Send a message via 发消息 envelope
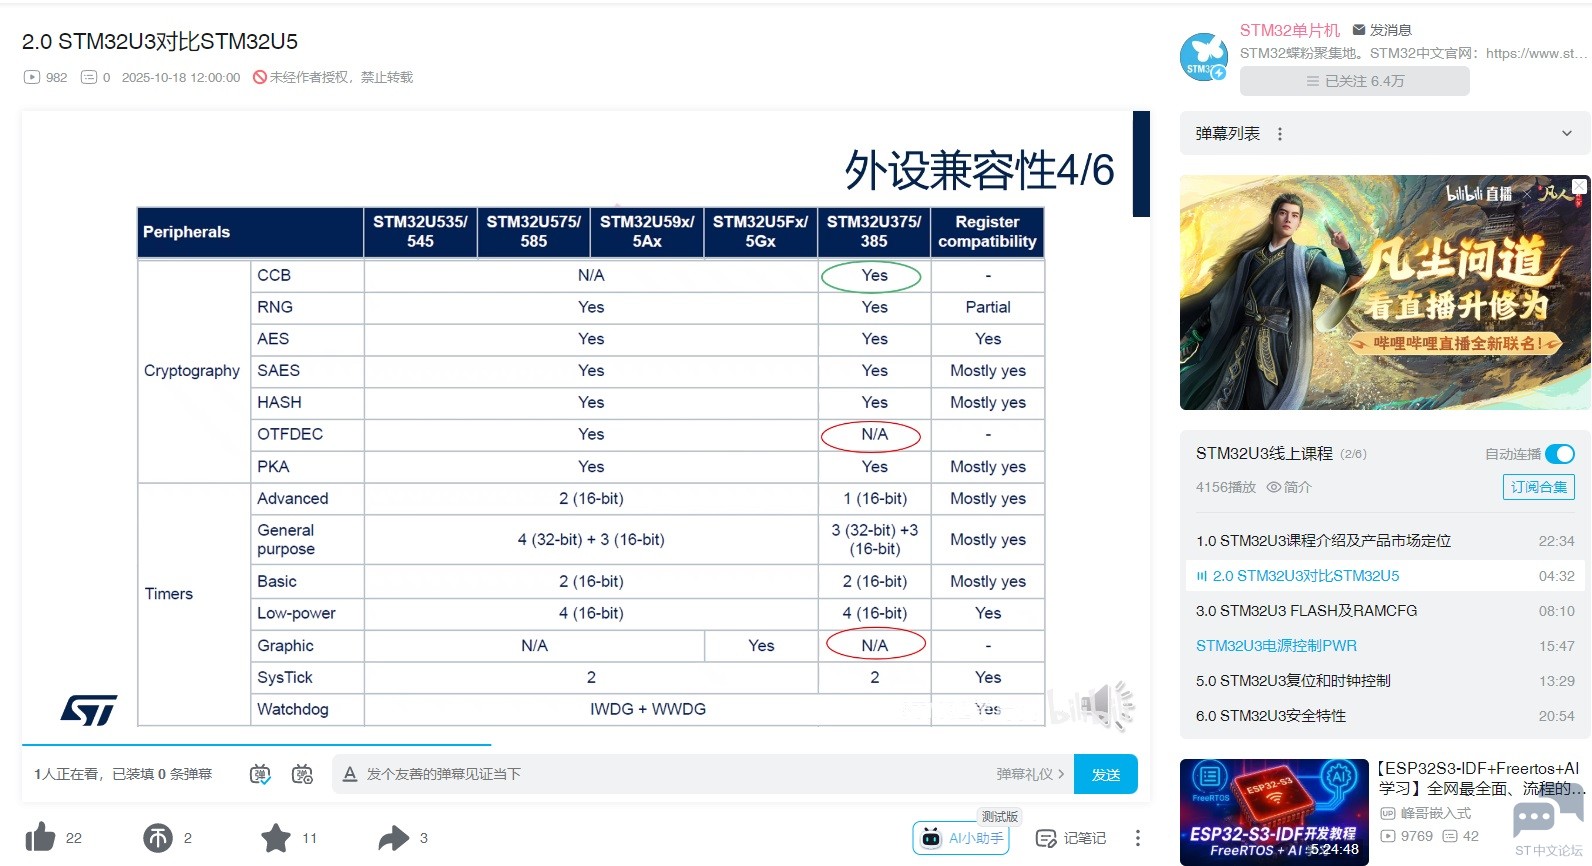1592x866 pixels. pos(1382,30)
